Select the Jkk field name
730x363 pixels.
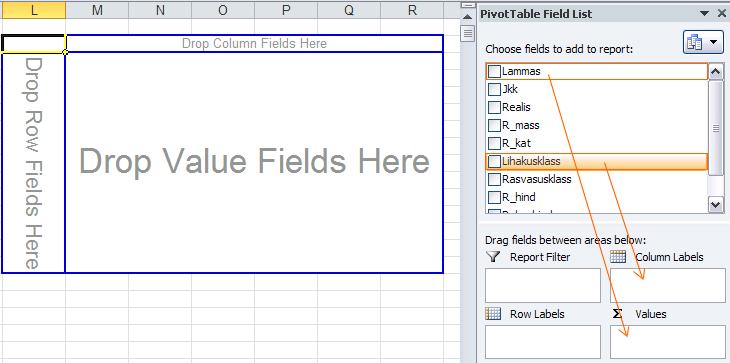(x=510, y=89)
